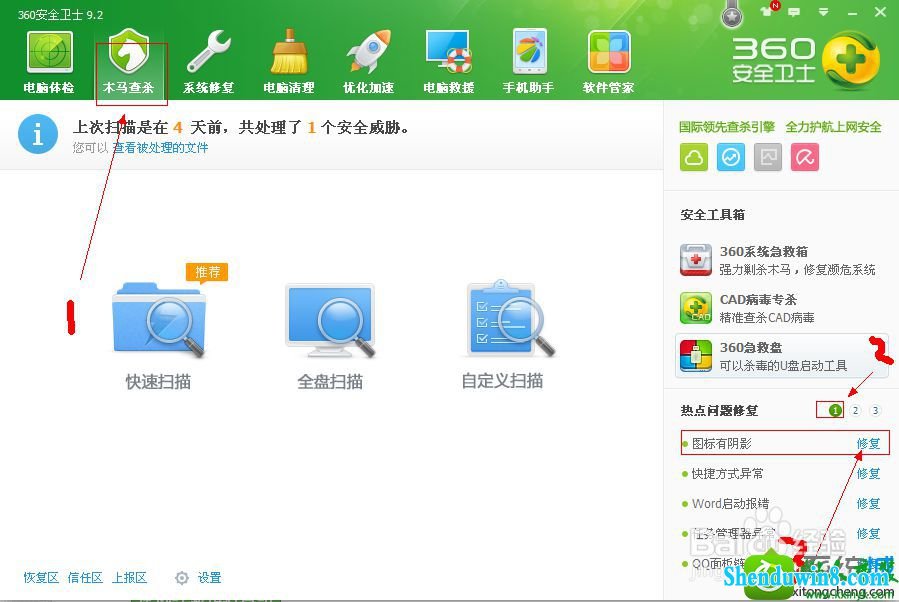This screenshot has width=899, height=602.
Task: Switch to hot fixes page 1
Action: pos(835,410)
